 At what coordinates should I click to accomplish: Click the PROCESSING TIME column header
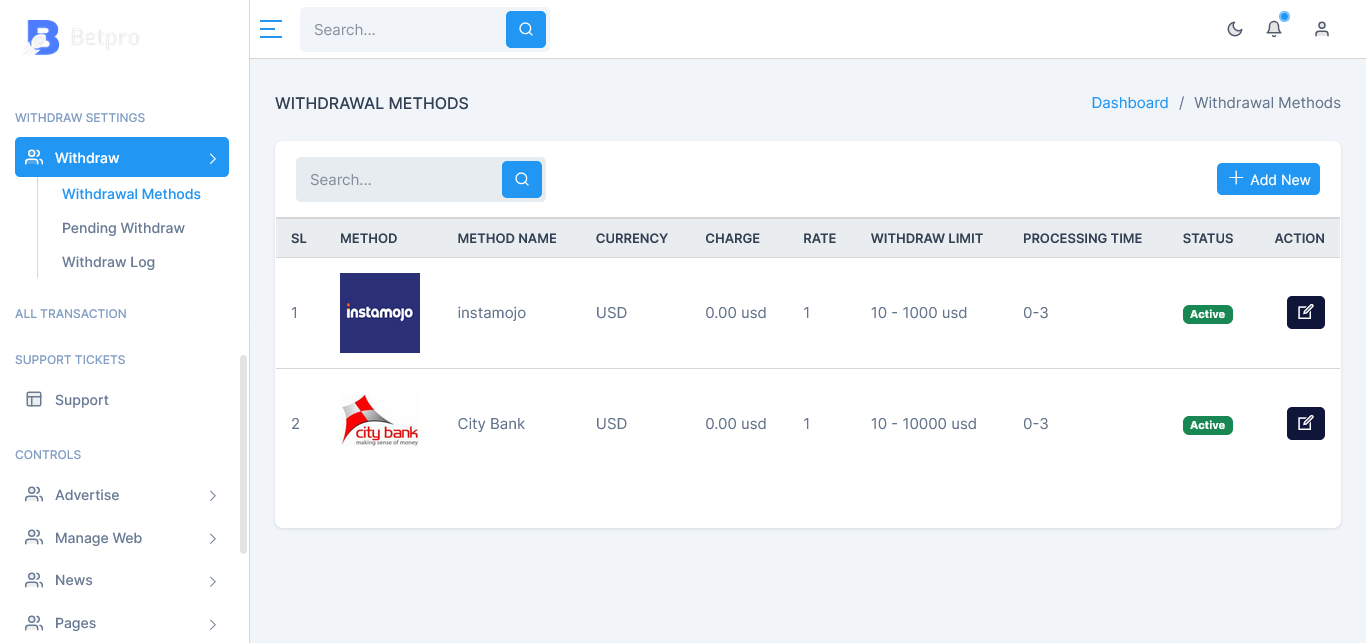(x=1082, y=238)
